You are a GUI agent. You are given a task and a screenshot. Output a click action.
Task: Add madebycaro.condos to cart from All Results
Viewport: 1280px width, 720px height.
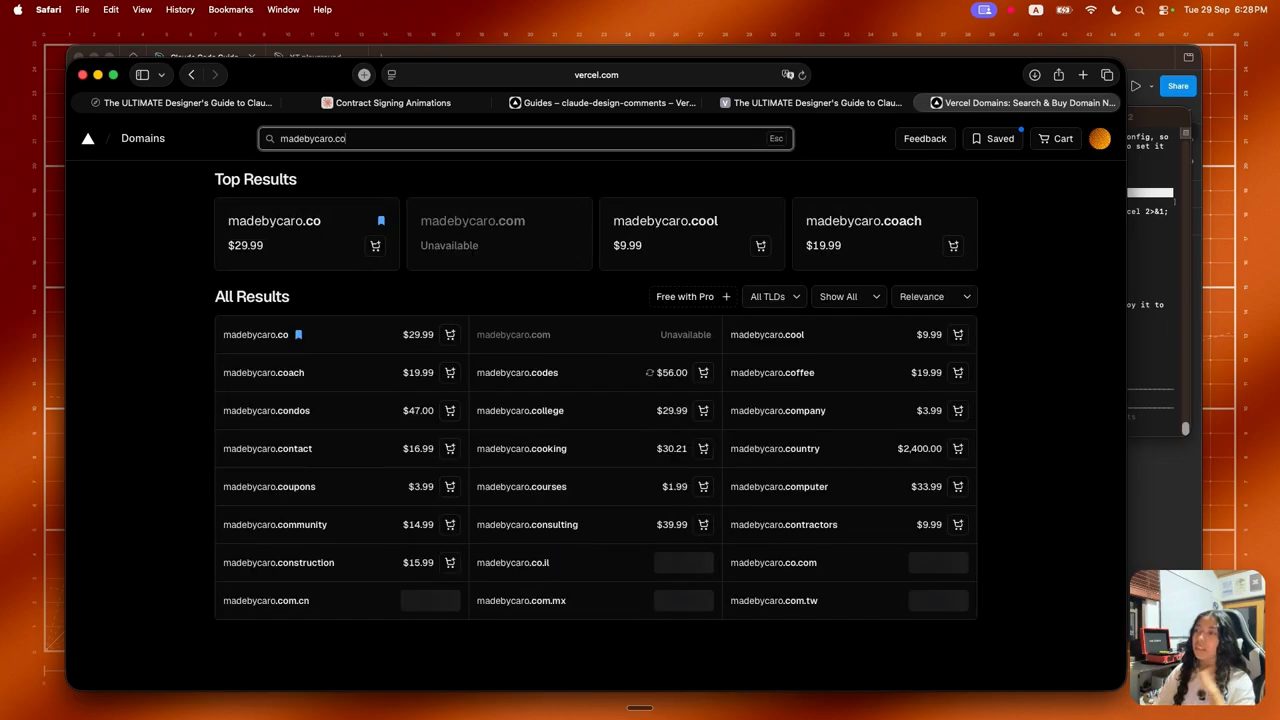tap(450, 411)
